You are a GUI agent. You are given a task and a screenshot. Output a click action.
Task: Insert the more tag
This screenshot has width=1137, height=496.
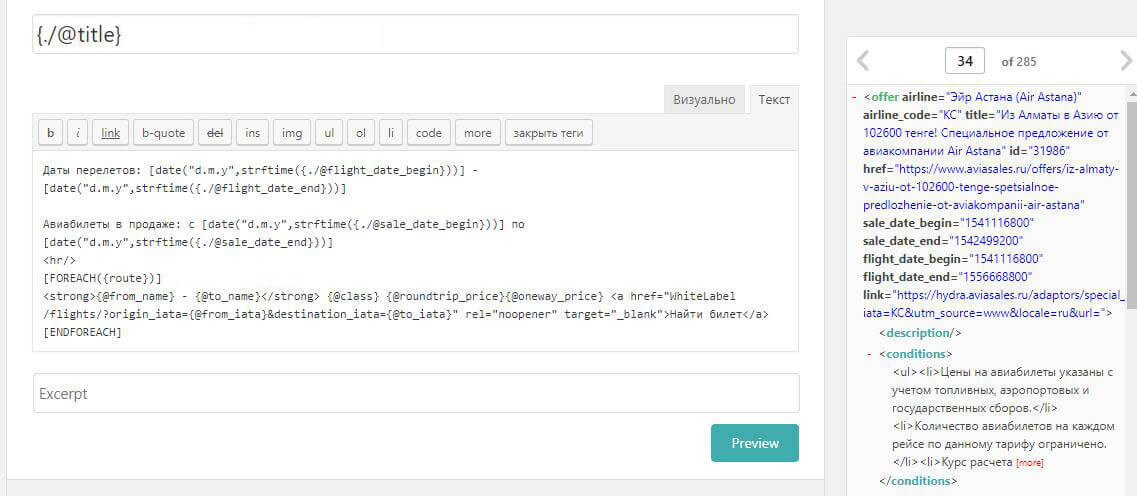(x=478, y=133)
